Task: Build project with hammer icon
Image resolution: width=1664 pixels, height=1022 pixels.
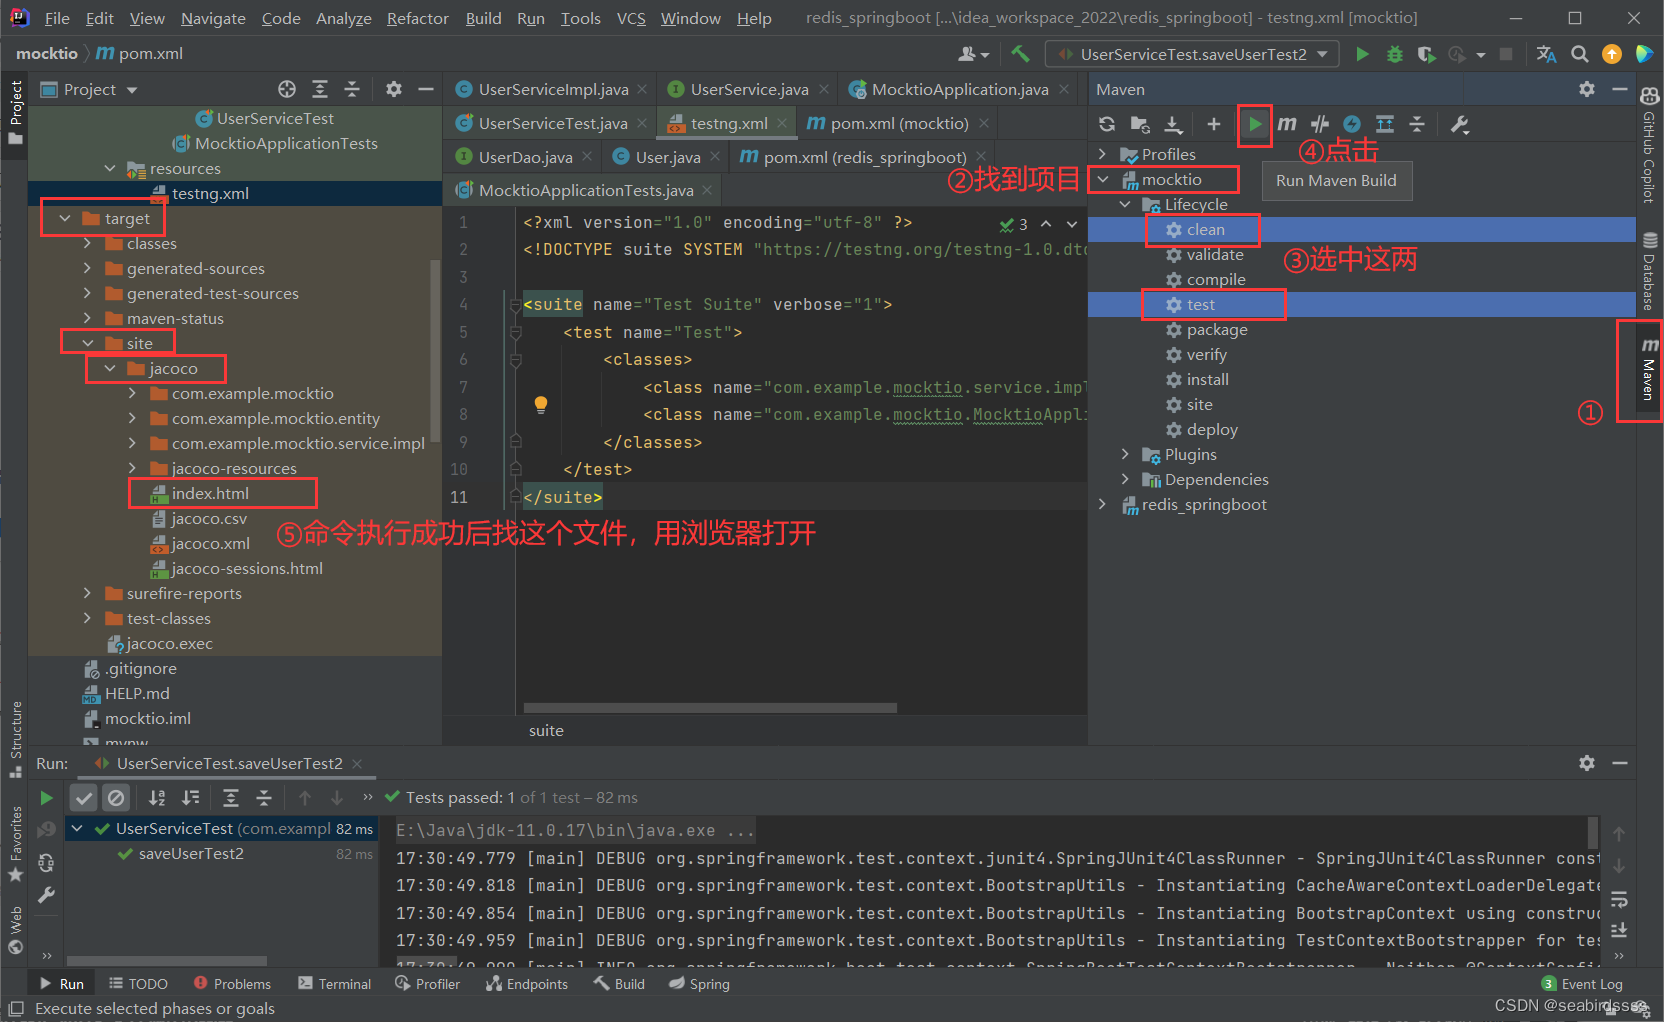Action: point(1020,54)
